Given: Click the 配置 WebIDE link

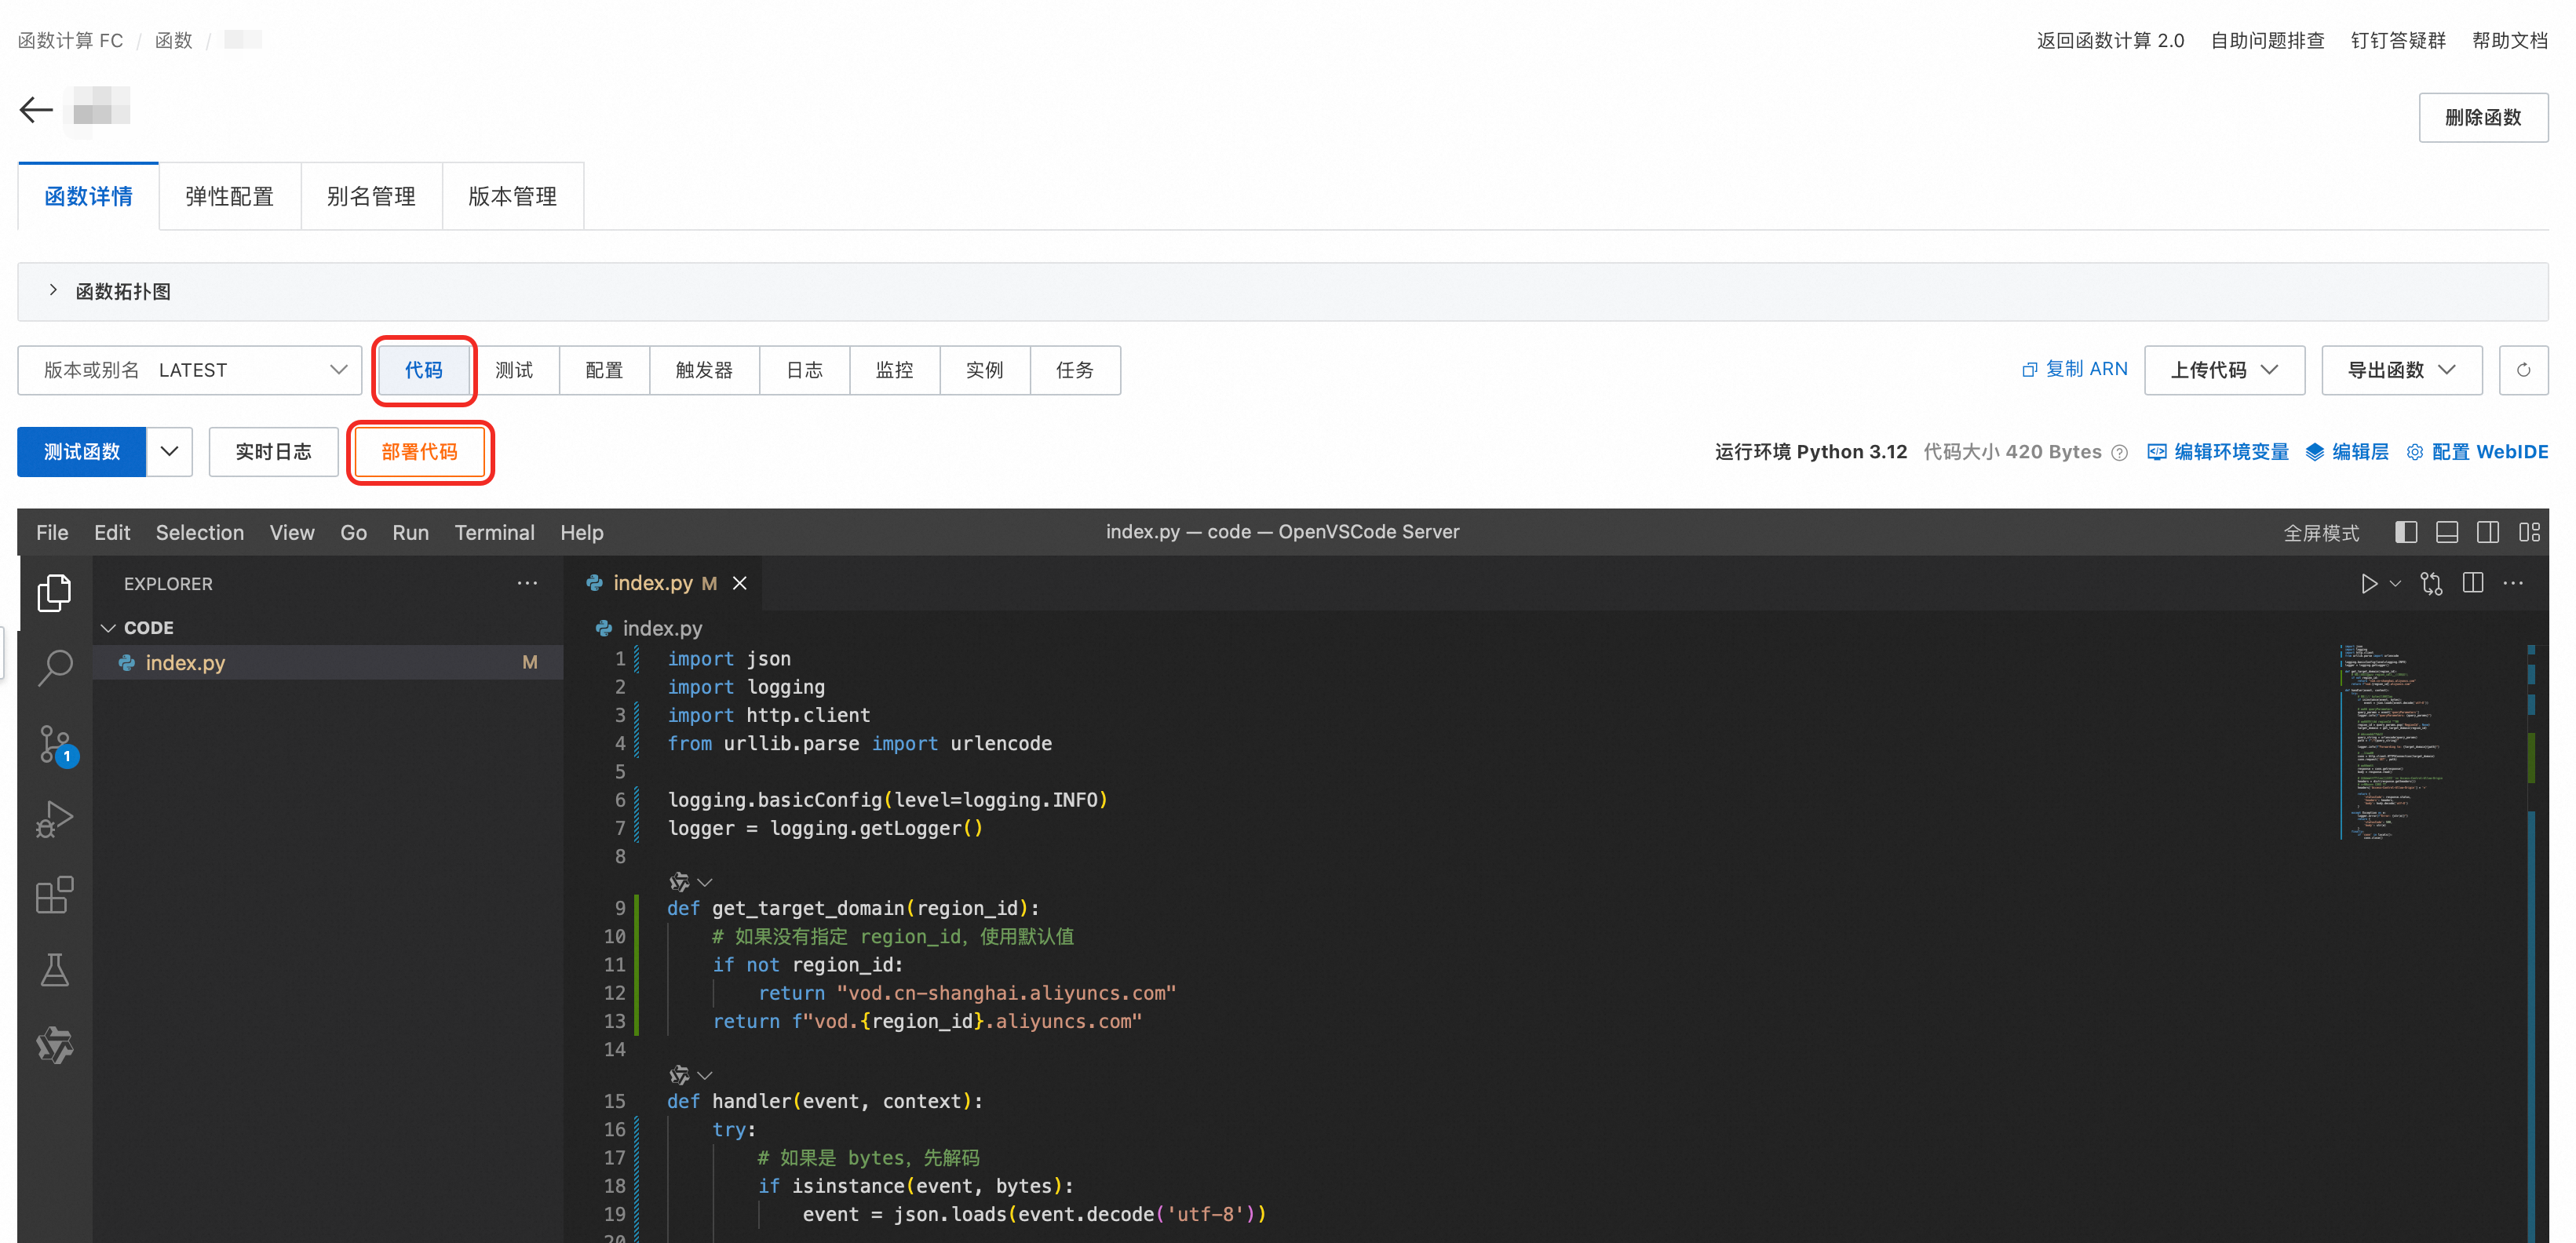Looking at the screenshot, I should (x=2476, y=452).
